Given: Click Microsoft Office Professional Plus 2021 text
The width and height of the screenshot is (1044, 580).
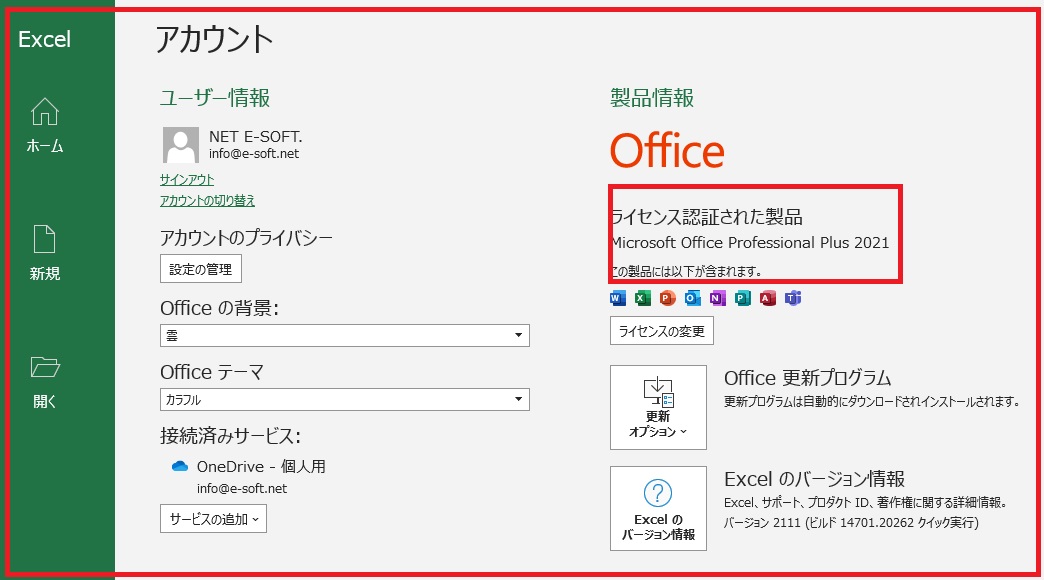Looking at the screenshot, I should point(750,242).
